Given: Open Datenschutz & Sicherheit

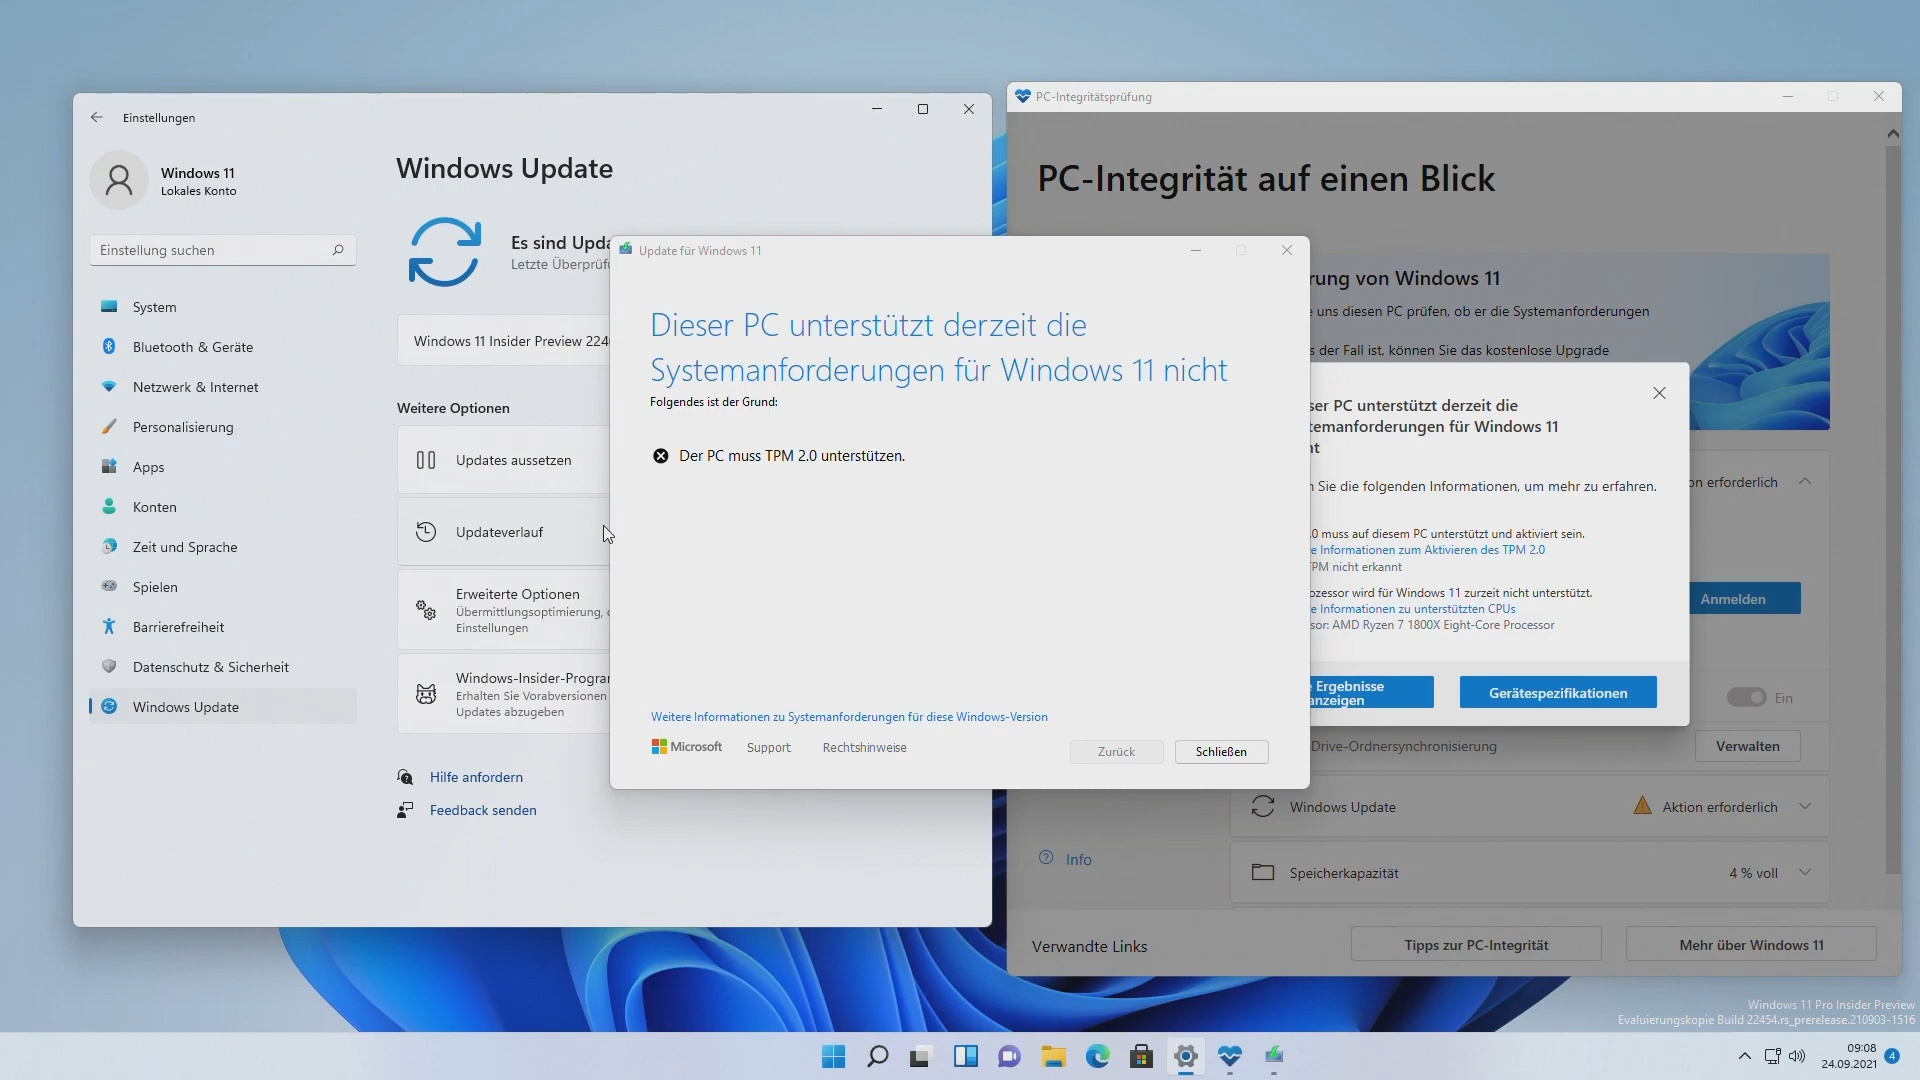Looking at the screenshot, I should pyautogui.click(x=222, y=667).
